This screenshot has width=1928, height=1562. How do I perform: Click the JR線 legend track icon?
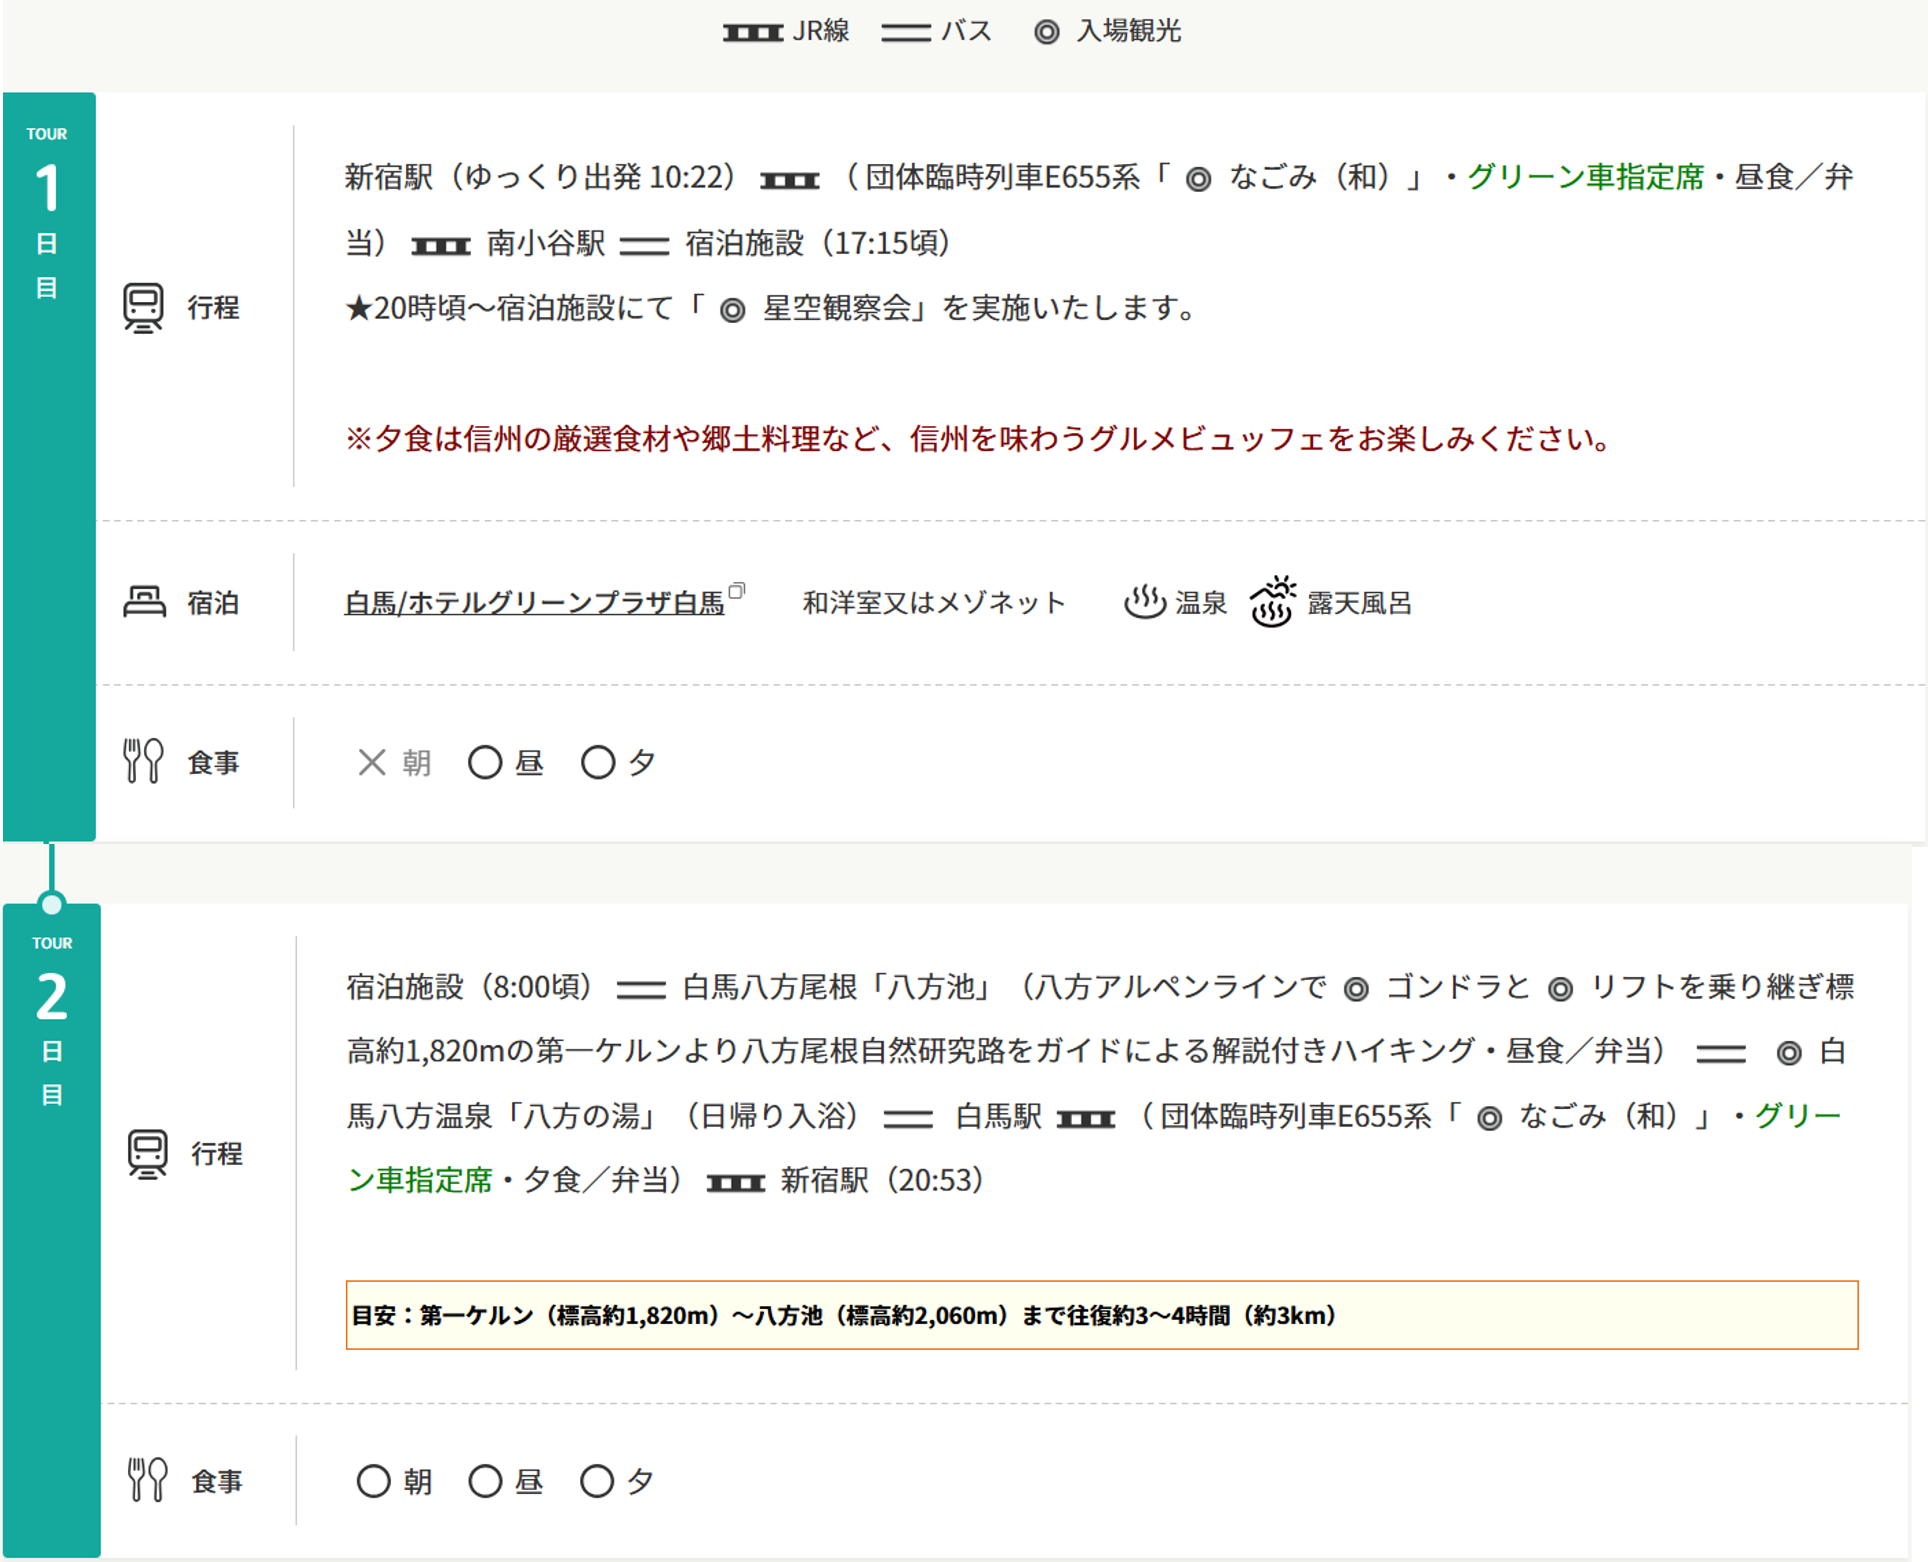coord(753,33)
